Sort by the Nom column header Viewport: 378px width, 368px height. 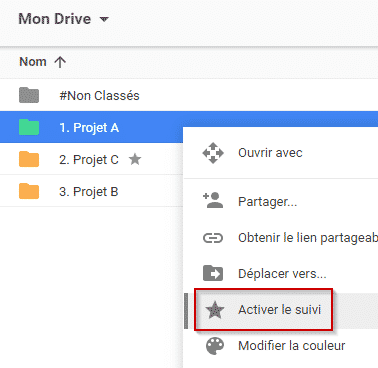click(x=33, y=62)
